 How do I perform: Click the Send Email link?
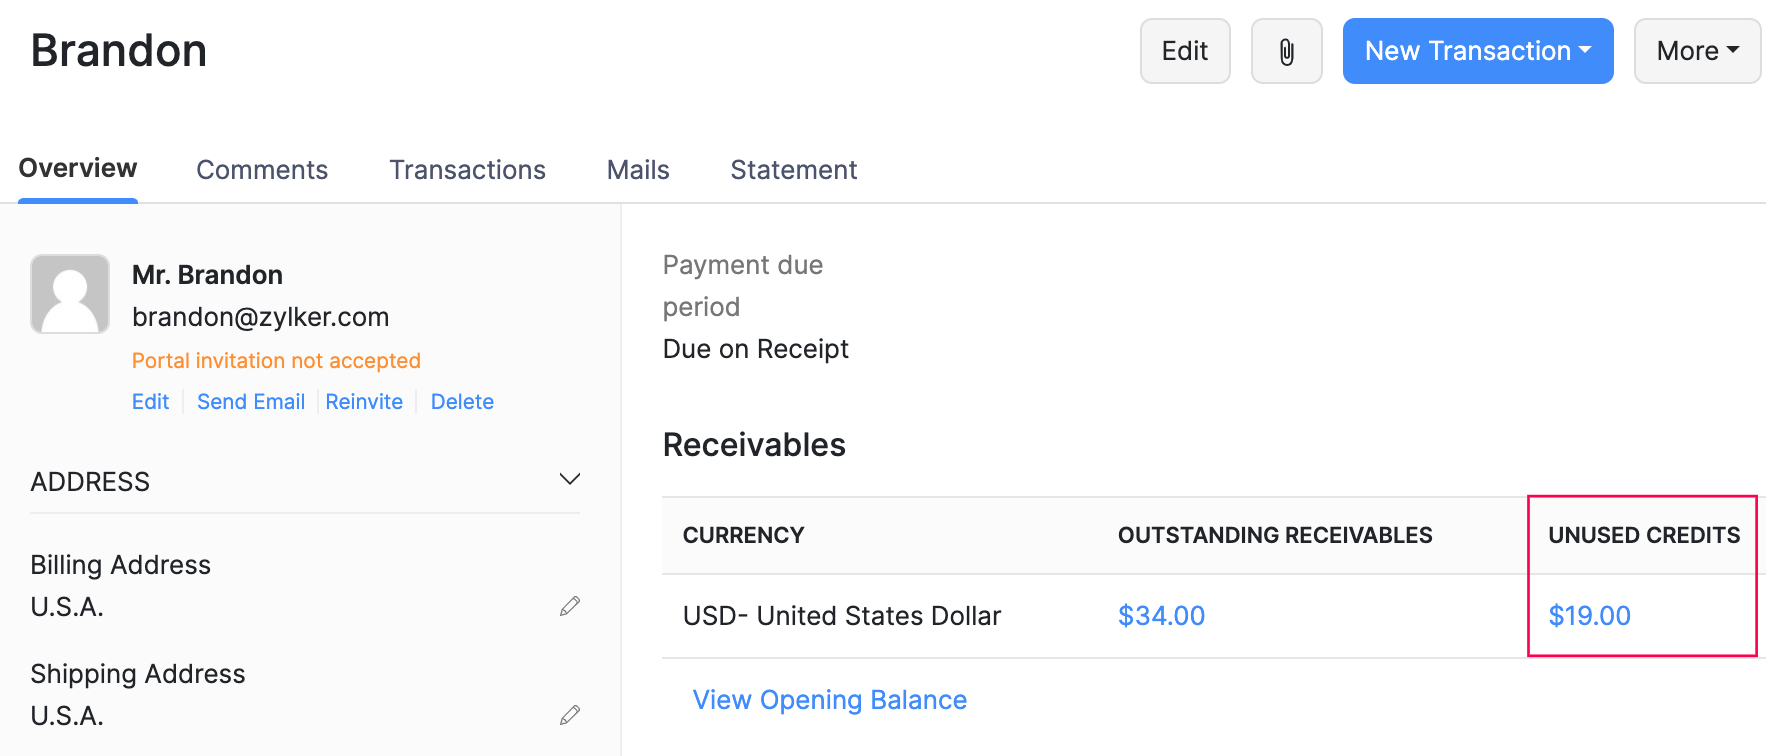(251, 402)
